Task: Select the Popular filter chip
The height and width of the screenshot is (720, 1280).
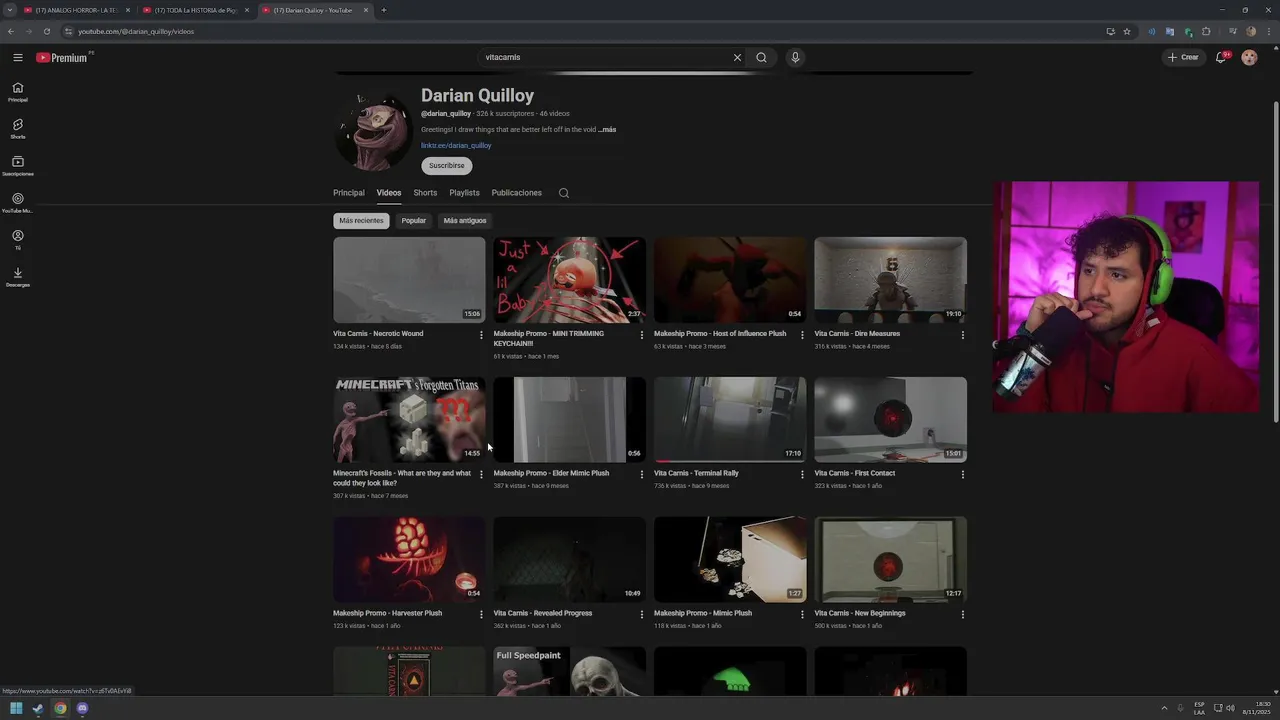Action: click(414, 220)
